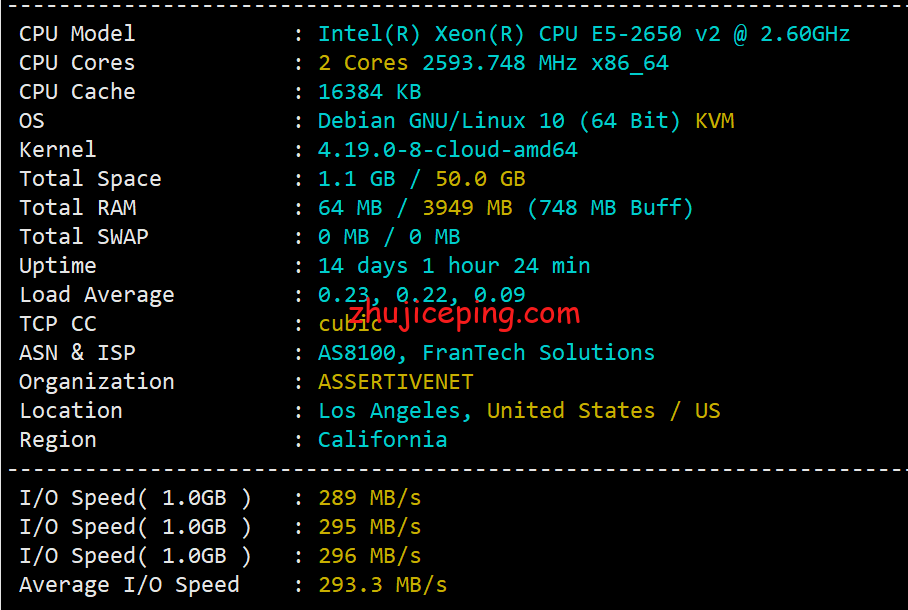Select the 295 MB/s I/O speed result
Image resolution: width=908 pixels, height=610 pixels.
369,527
